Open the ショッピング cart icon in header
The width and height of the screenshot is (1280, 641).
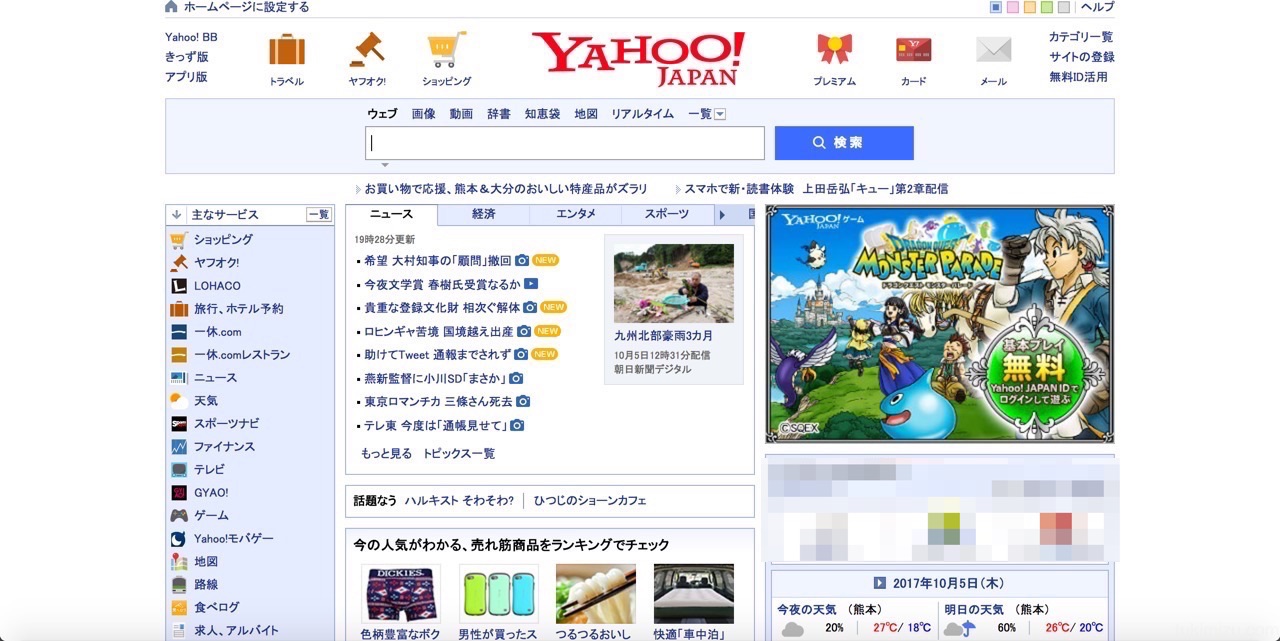pos(446,49)
